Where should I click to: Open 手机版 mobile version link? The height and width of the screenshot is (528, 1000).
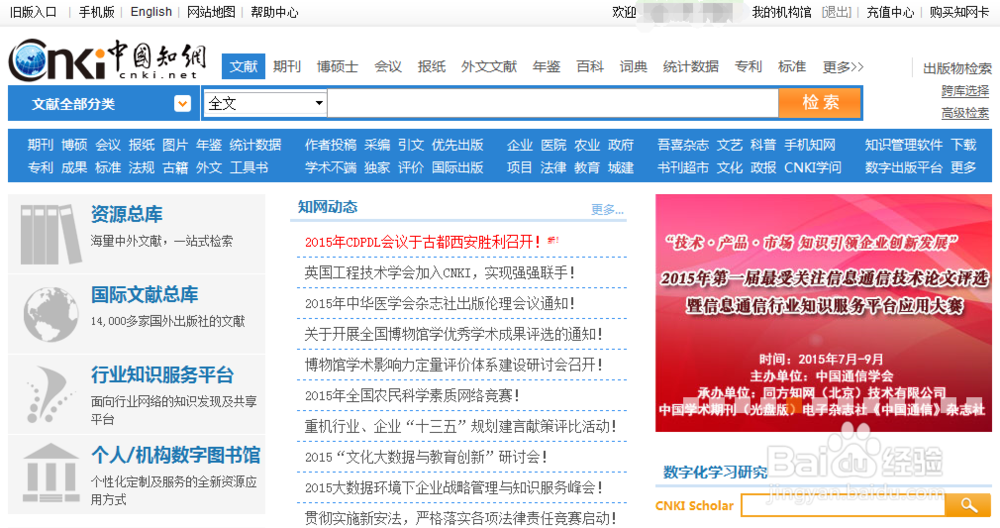click(96, 12)
